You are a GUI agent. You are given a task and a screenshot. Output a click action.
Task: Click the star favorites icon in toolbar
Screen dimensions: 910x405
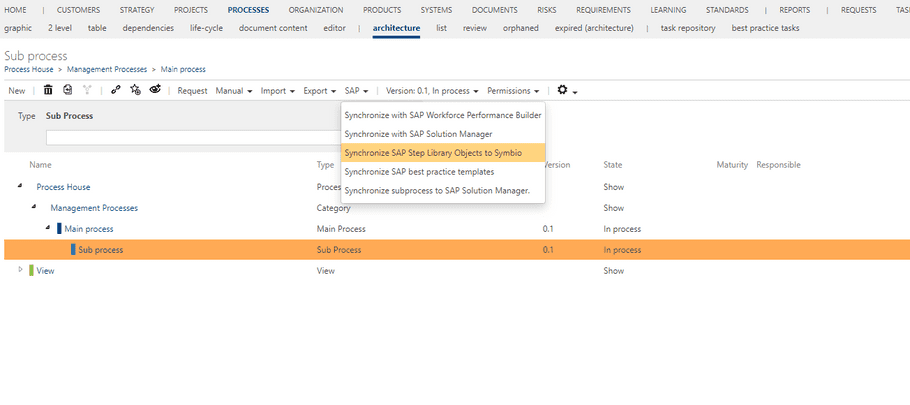point(135,90)
